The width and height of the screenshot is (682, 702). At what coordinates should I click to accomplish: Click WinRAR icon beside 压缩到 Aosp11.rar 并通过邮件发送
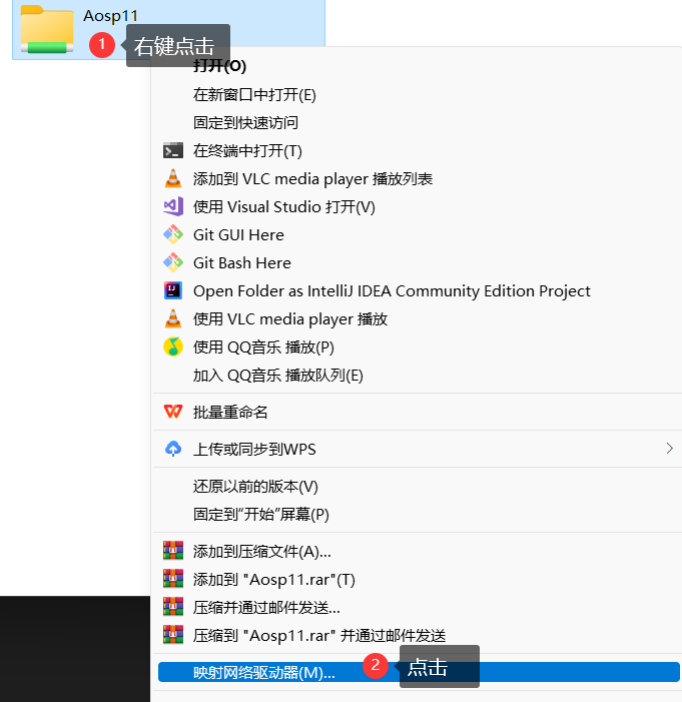173,635
